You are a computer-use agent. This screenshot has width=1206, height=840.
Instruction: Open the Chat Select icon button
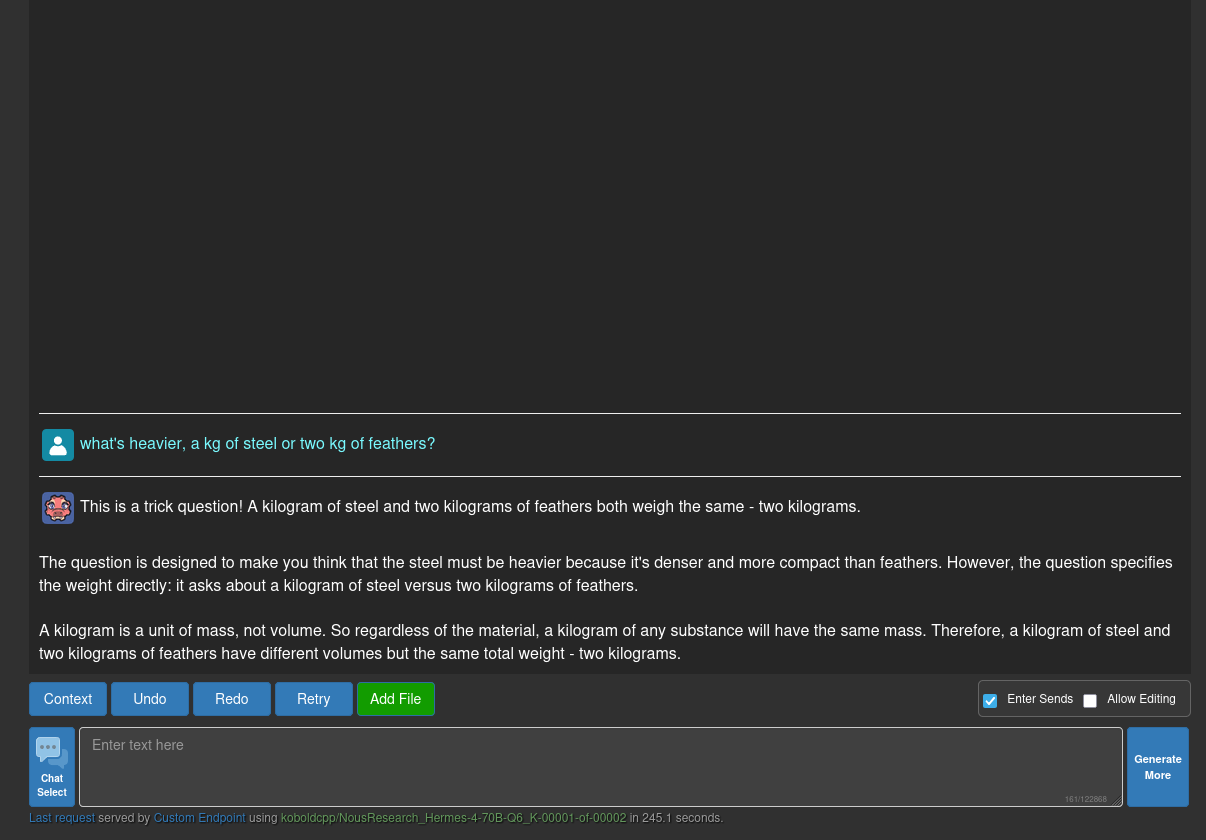(x=52, y=767)
